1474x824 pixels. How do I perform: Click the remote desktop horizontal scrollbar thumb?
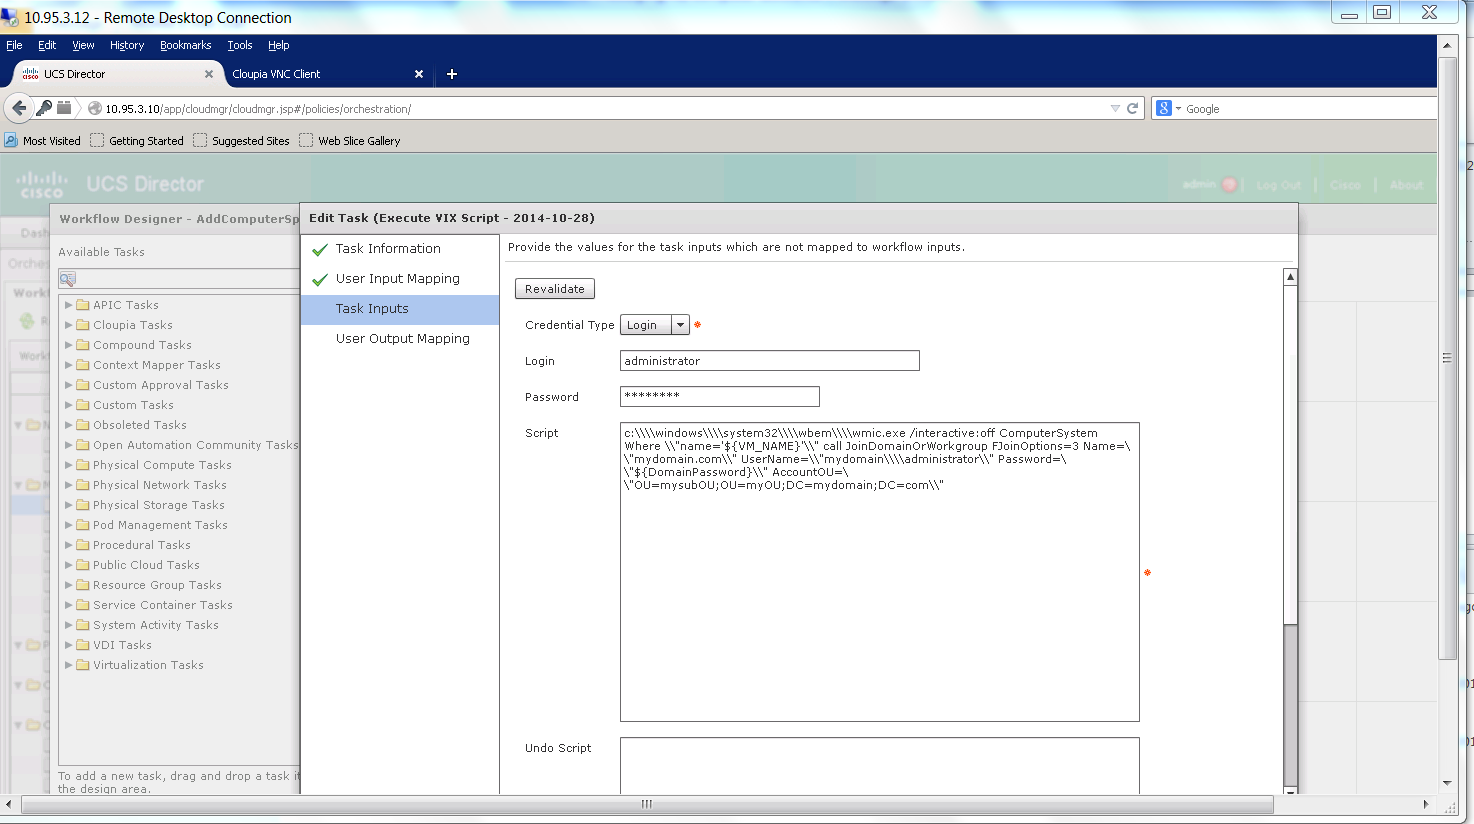(x=647, y=804)
